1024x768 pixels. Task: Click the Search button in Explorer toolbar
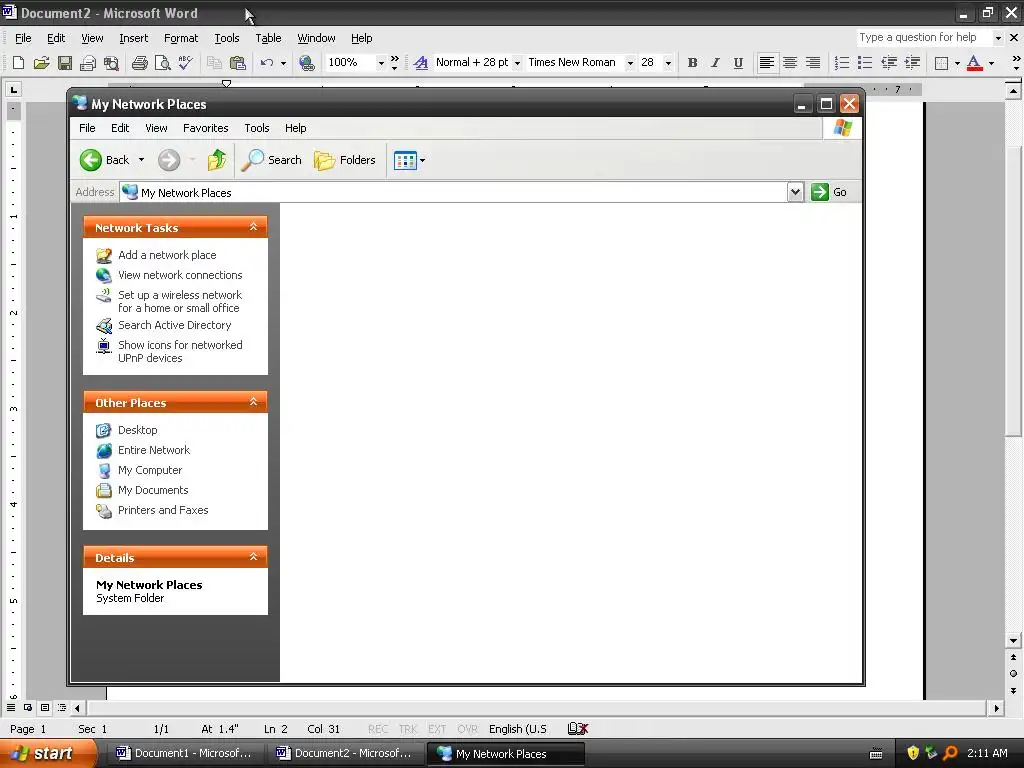point(271,160)
